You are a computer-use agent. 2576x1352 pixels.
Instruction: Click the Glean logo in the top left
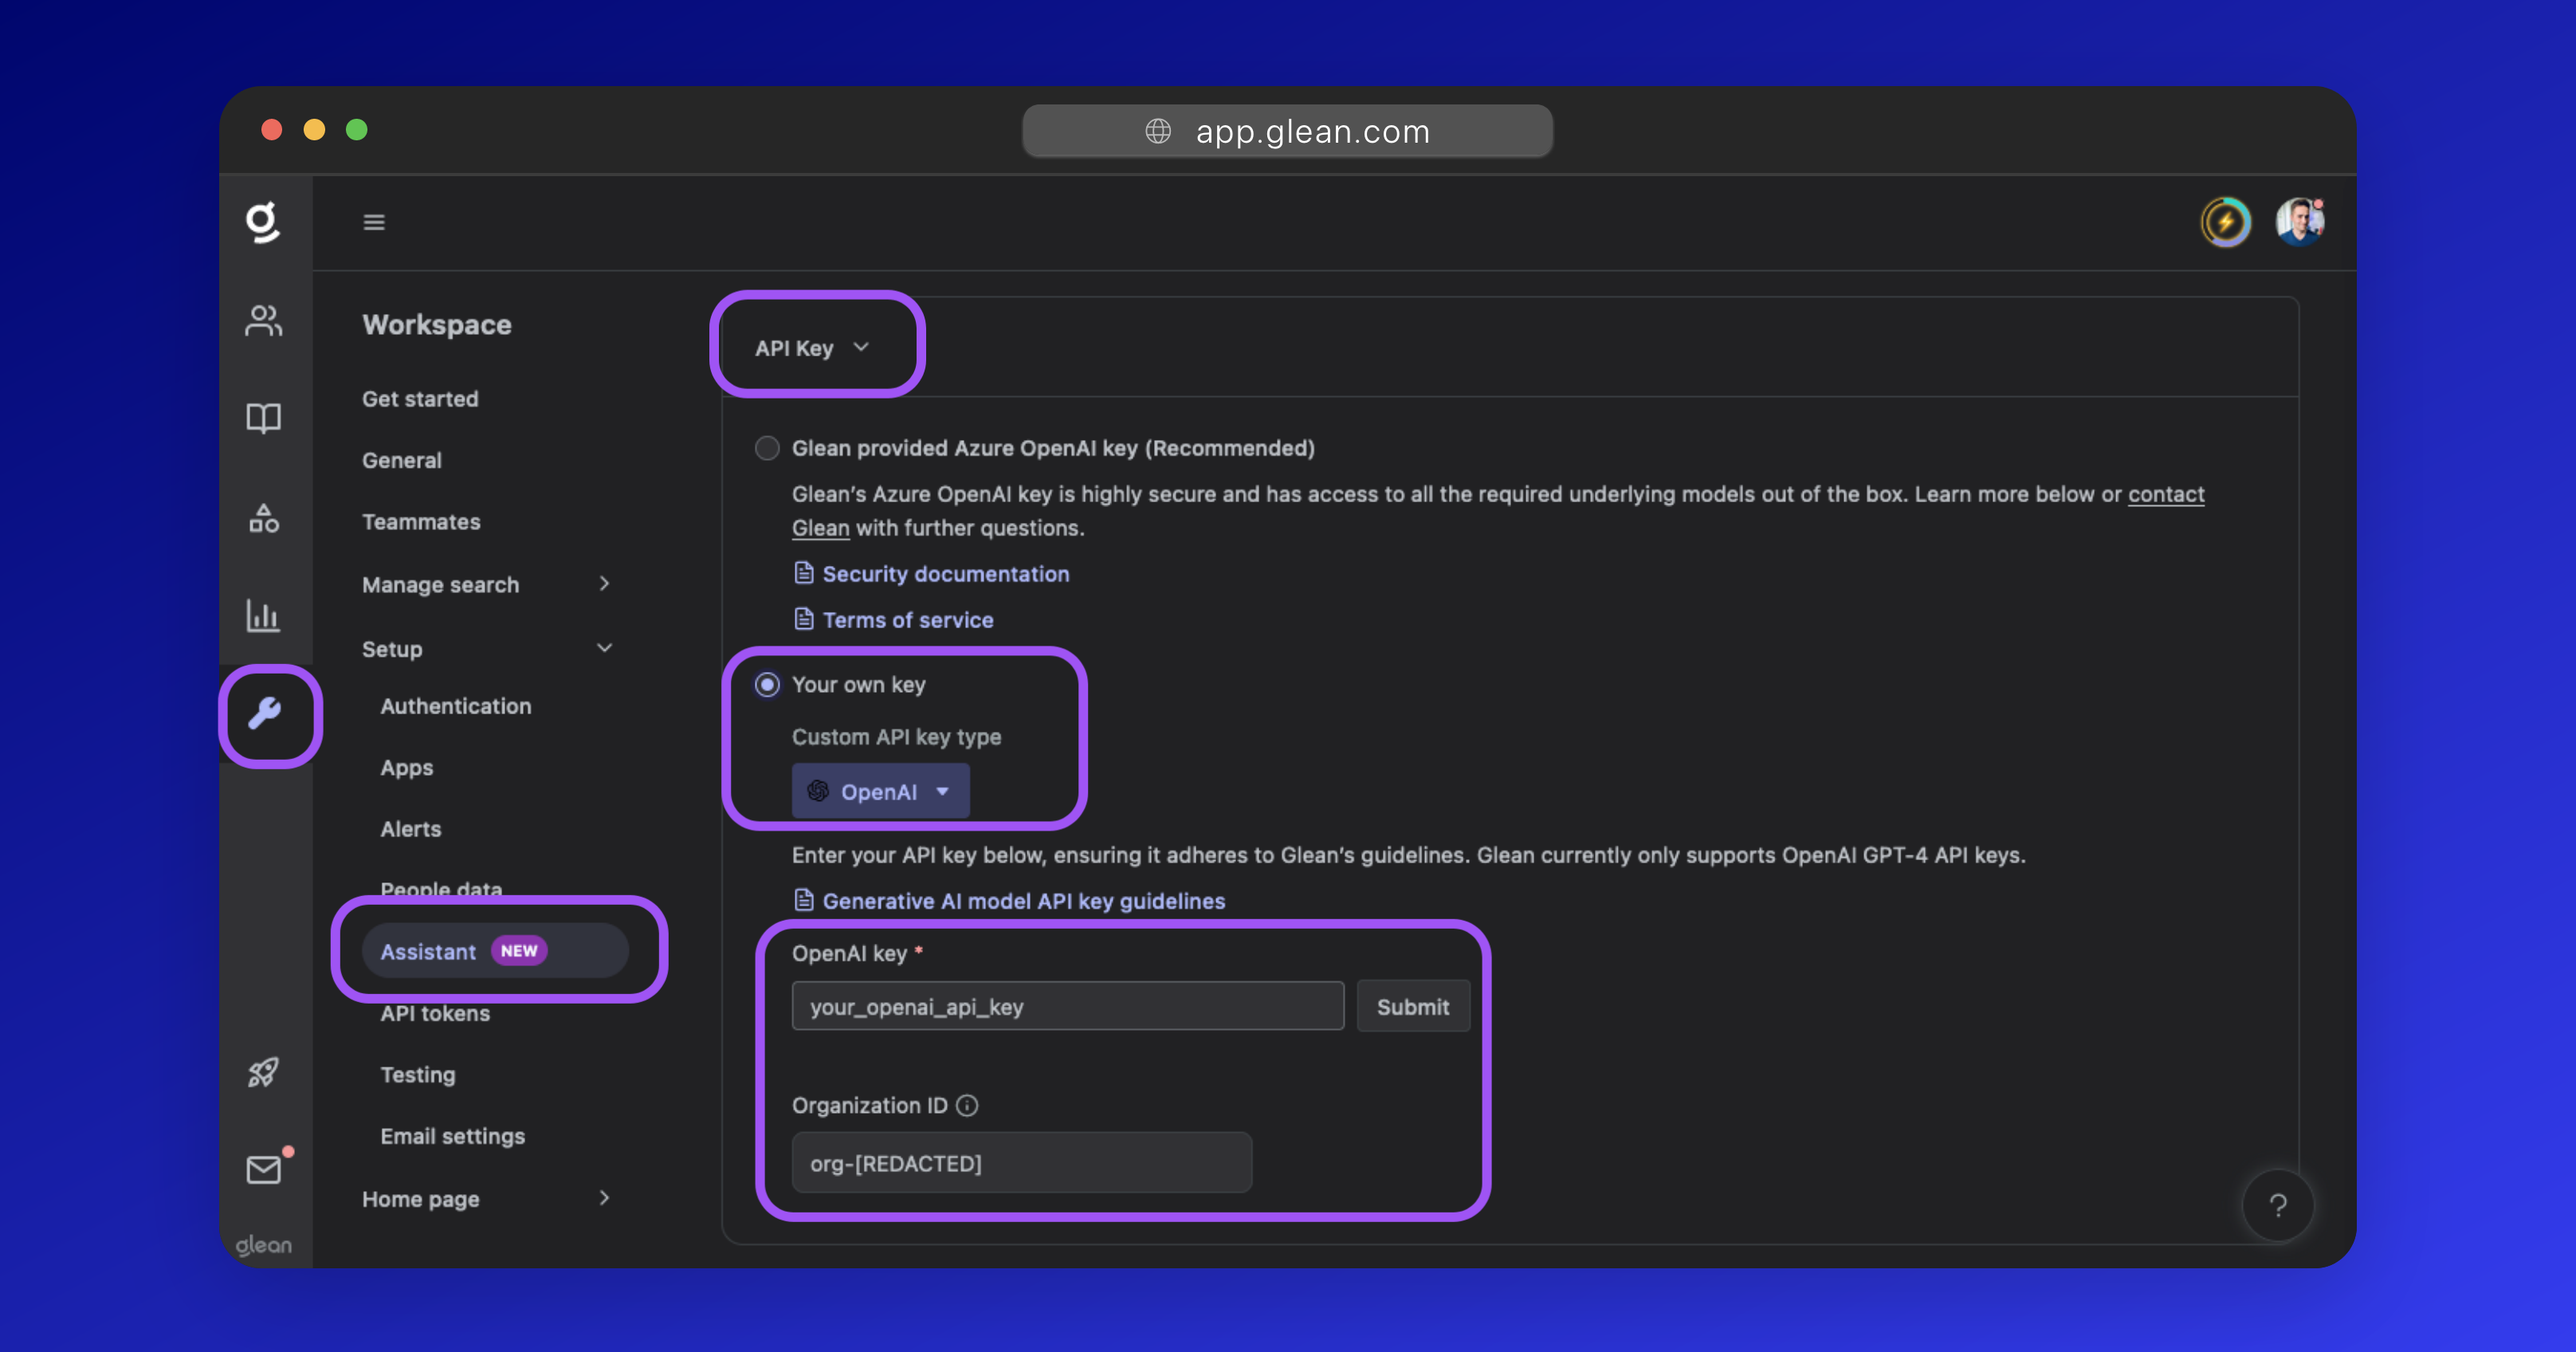(264, 222)
